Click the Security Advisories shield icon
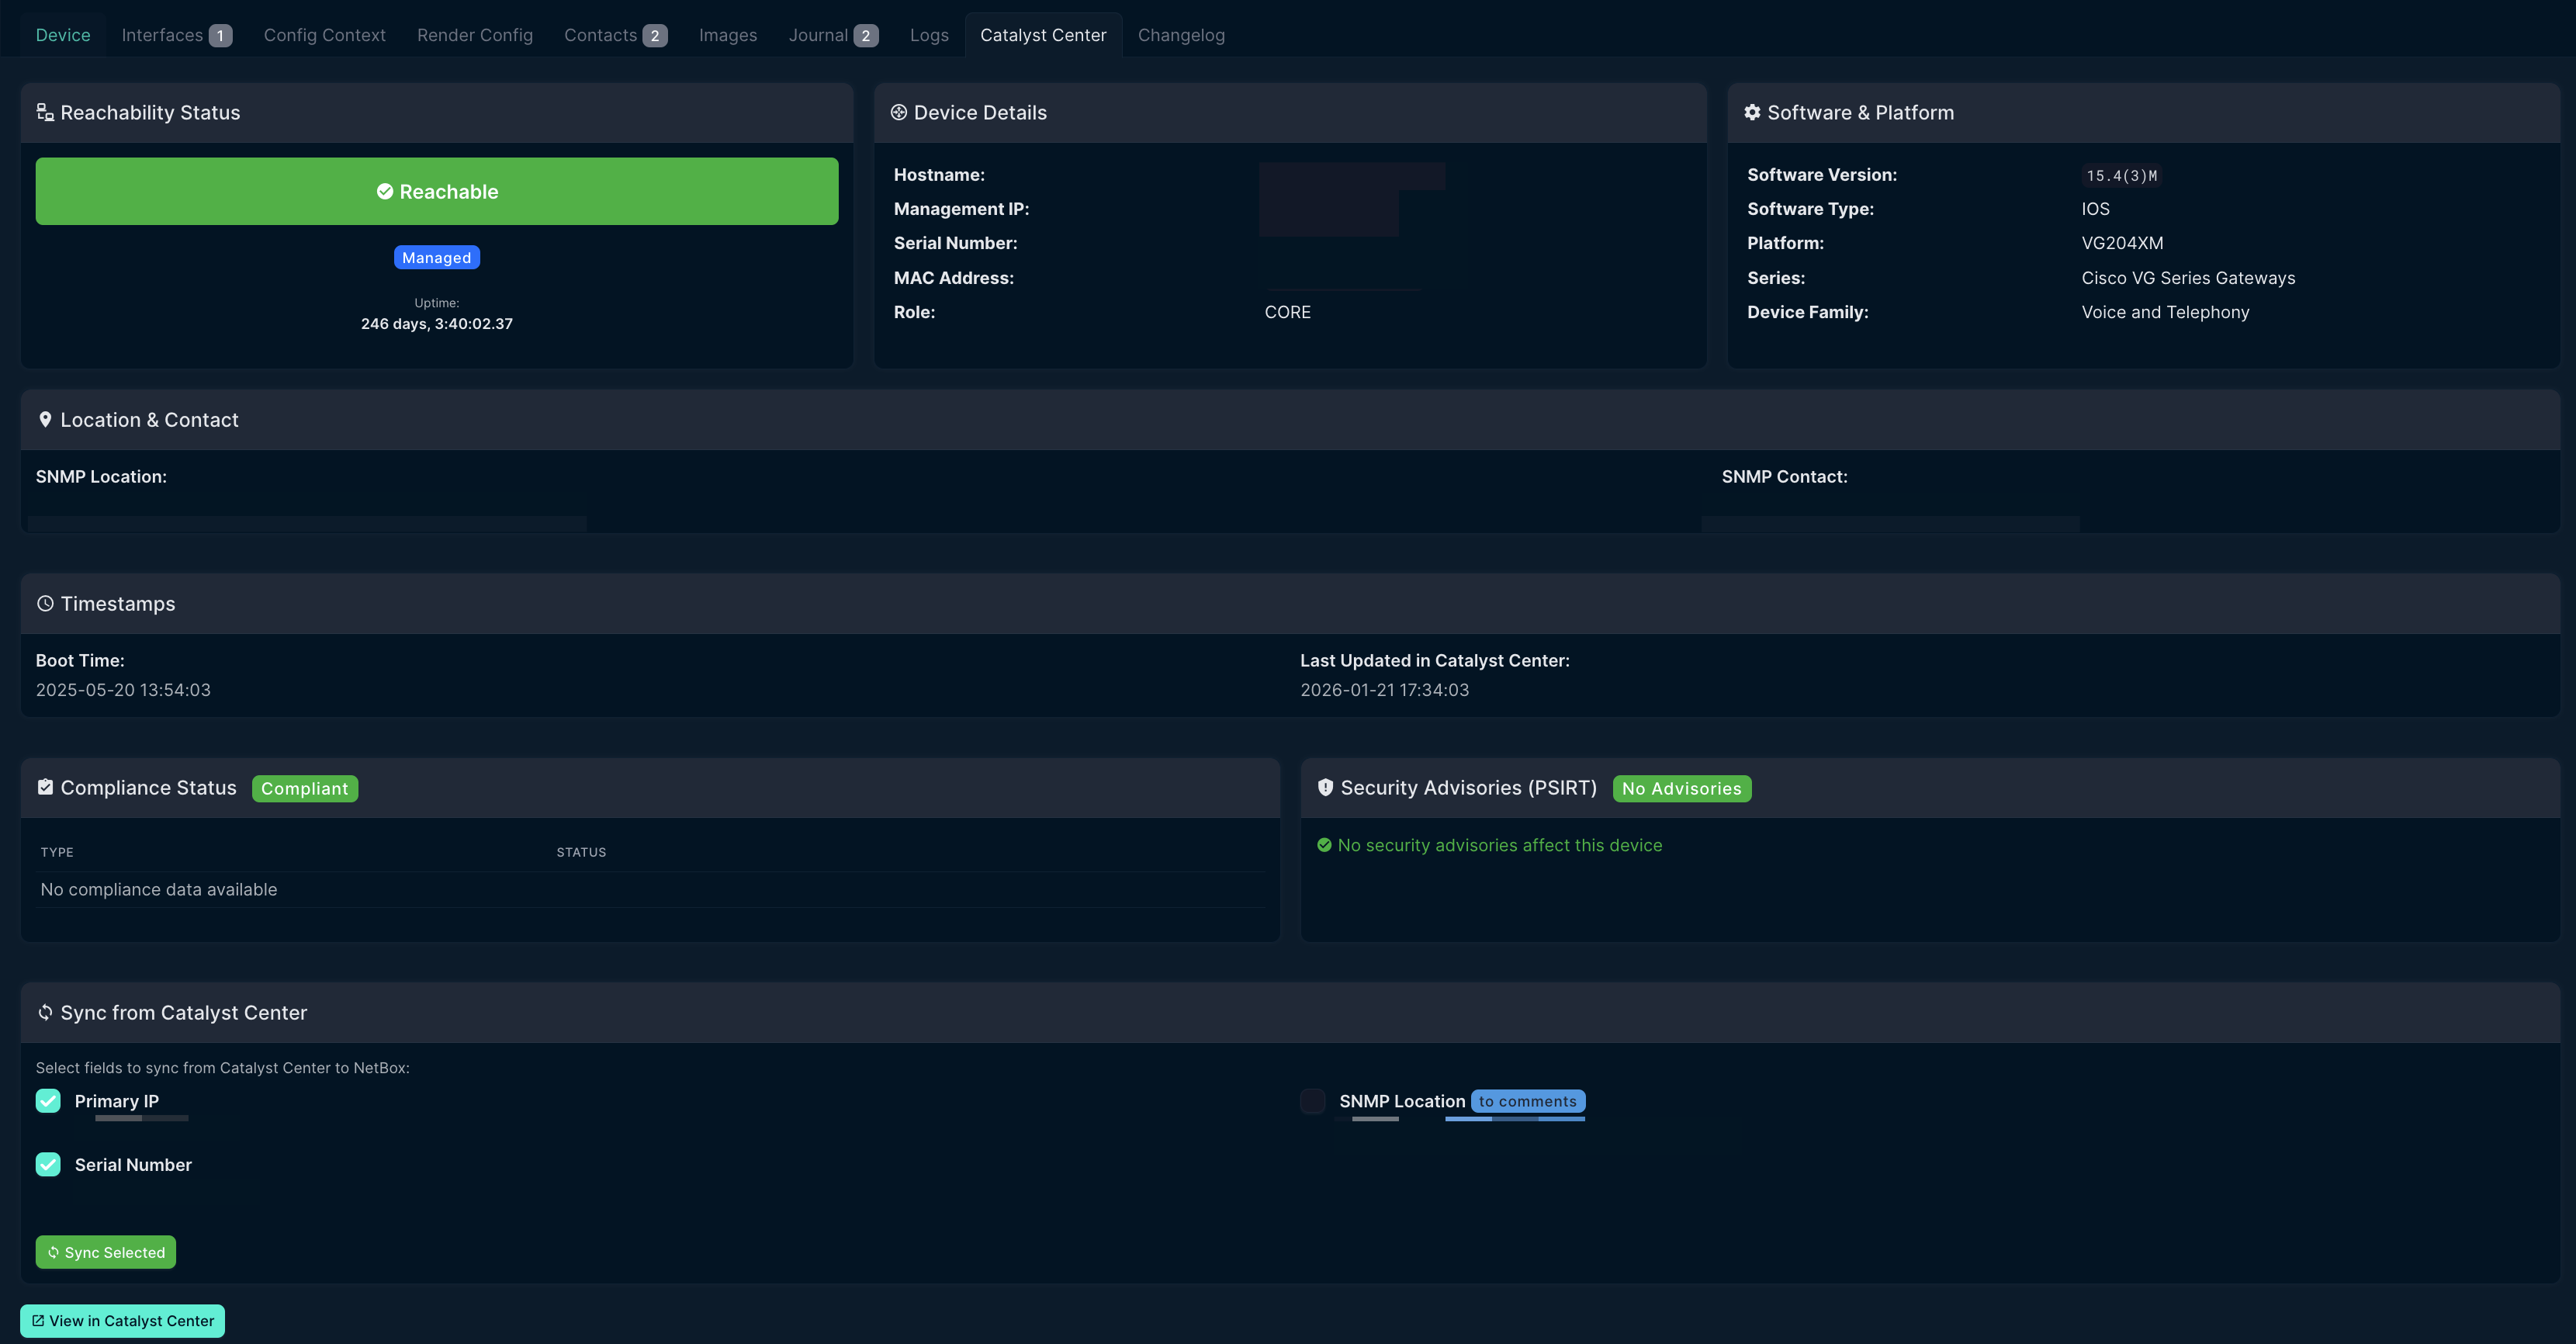The width and height of the screenshot is (2576, 1344). click(x=1325, y=788)
